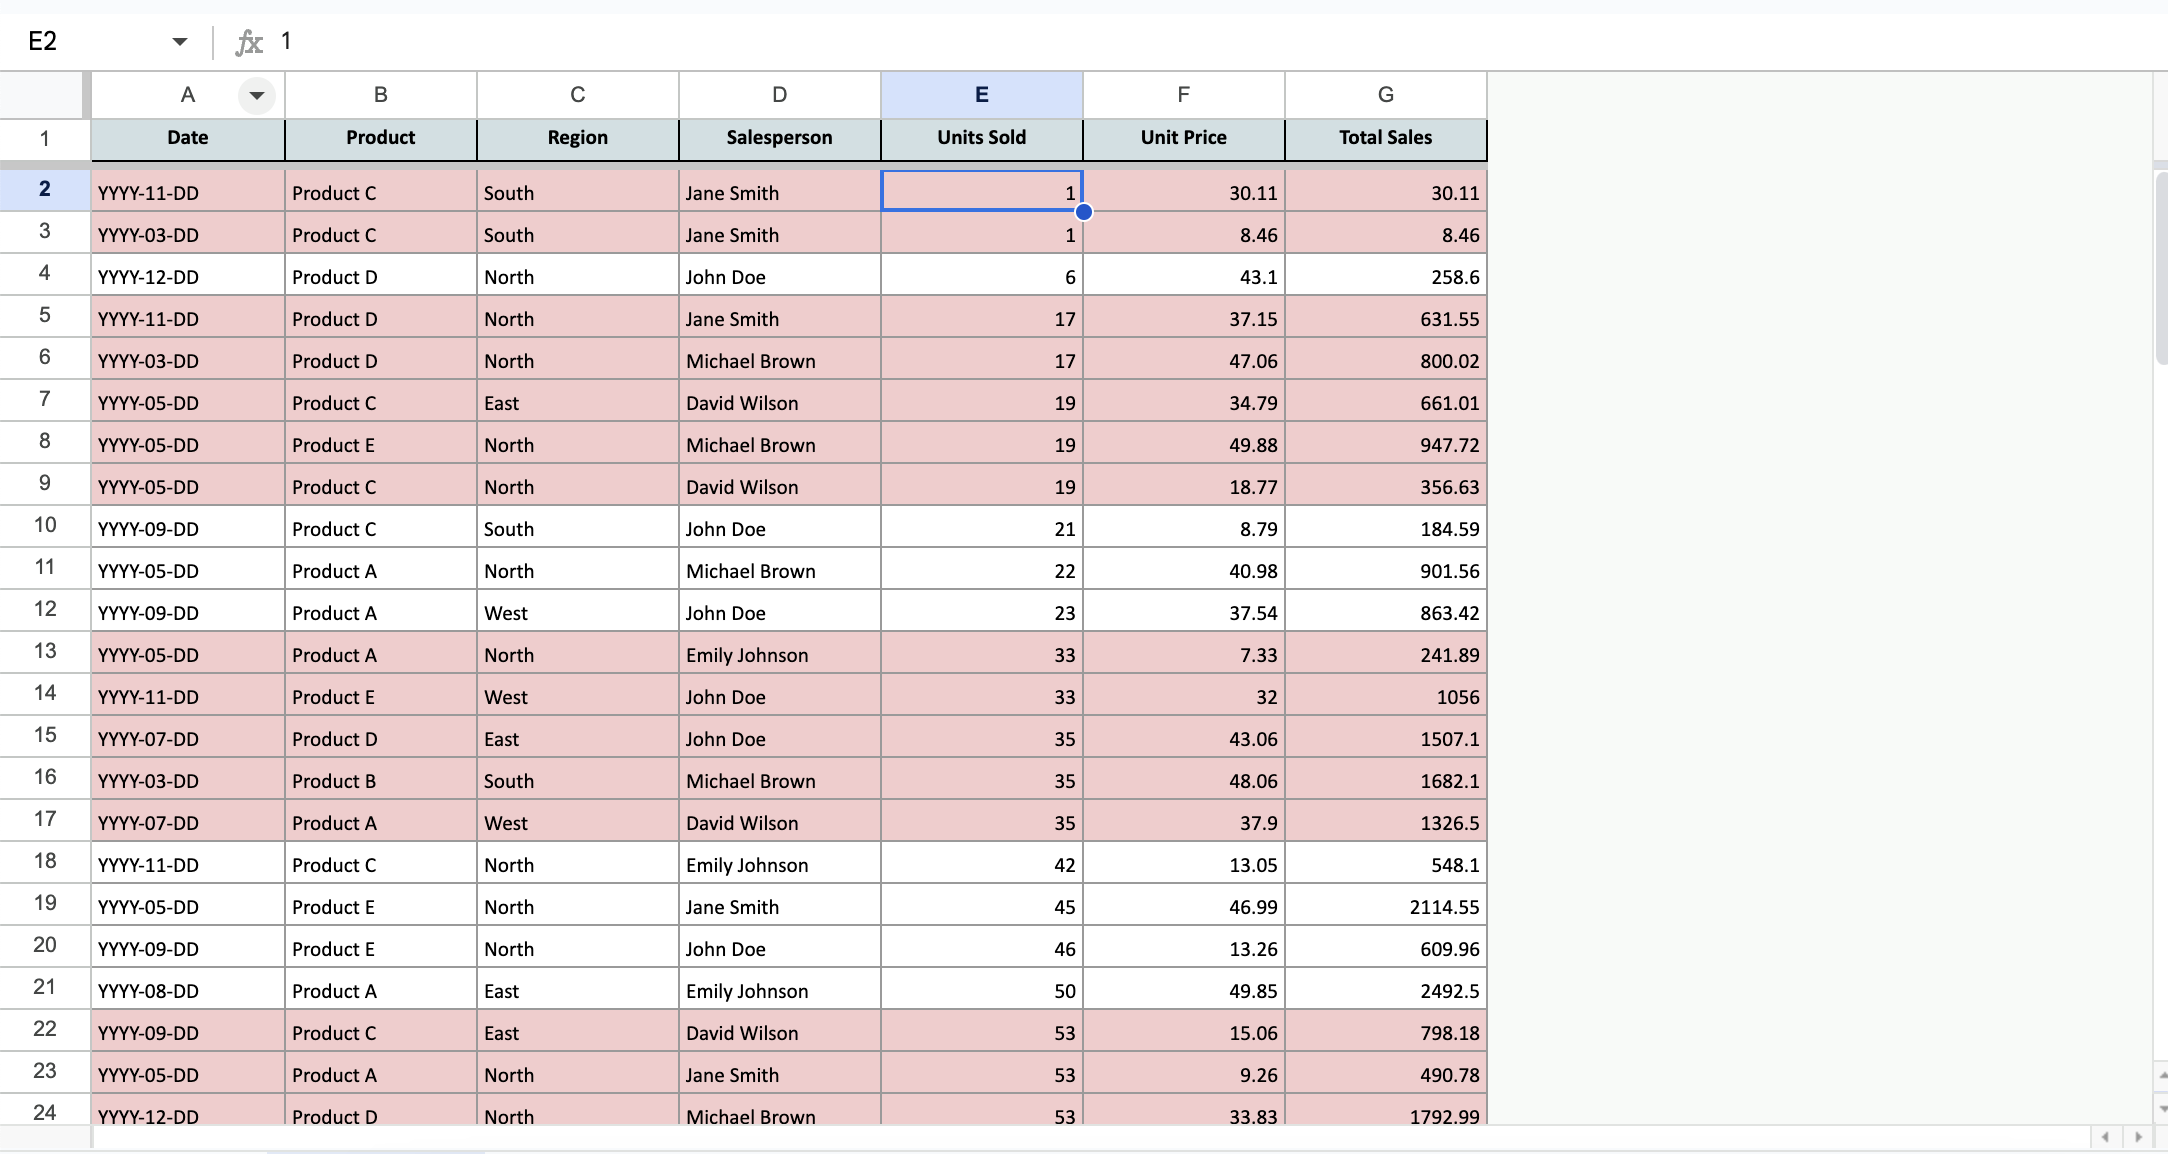Select column G header
Image resolution: width=2168 pixels, height=1154 pixels.
pyautogui.click(x=1385, y=95)
